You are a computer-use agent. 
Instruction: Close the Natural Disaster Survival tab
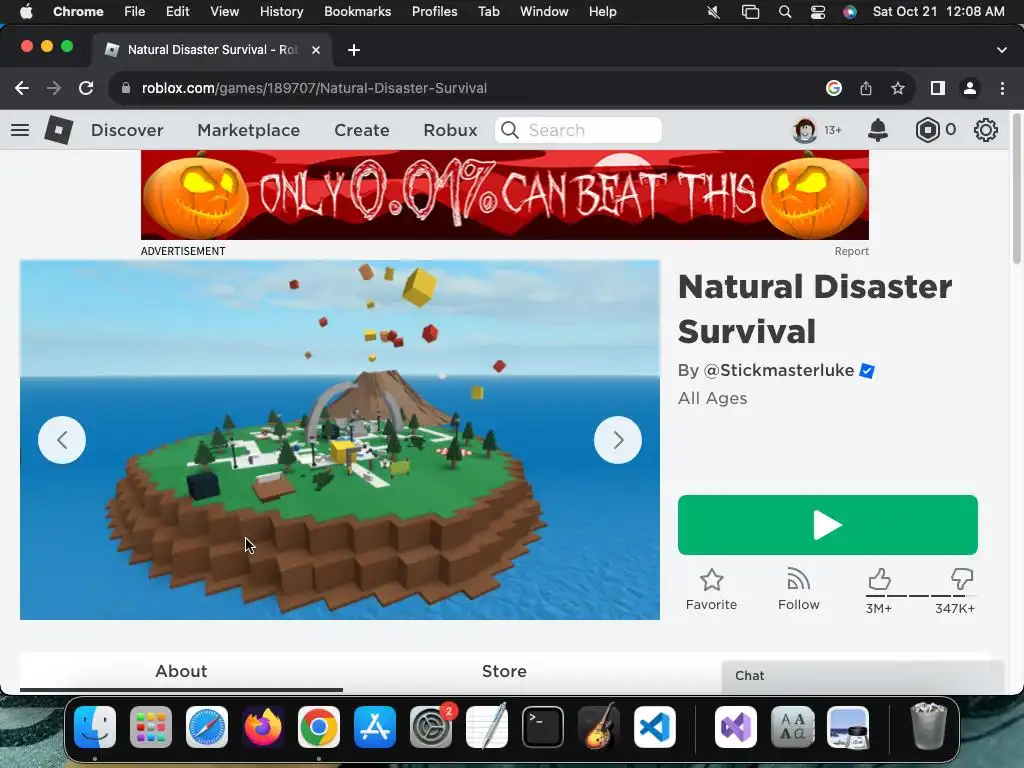point(315,50)
